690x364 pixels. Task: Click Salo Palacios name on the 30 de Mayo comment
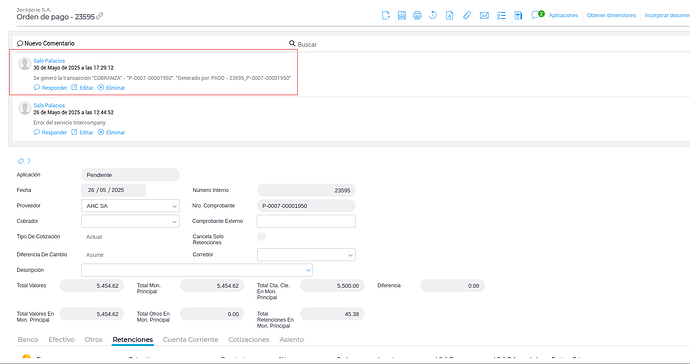pyautogui.click(x=49, y=61)
